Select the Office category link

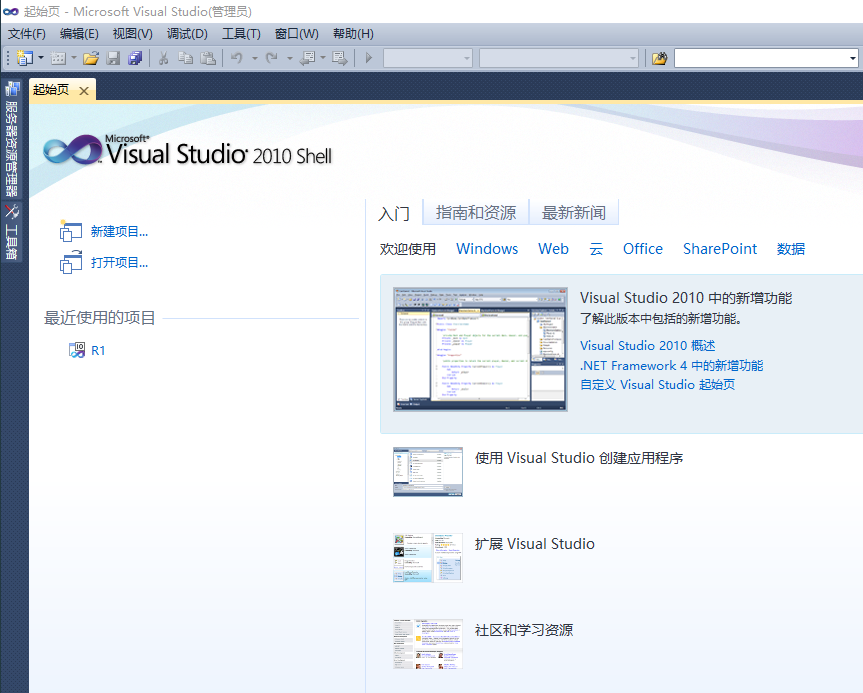click(643, 249)
